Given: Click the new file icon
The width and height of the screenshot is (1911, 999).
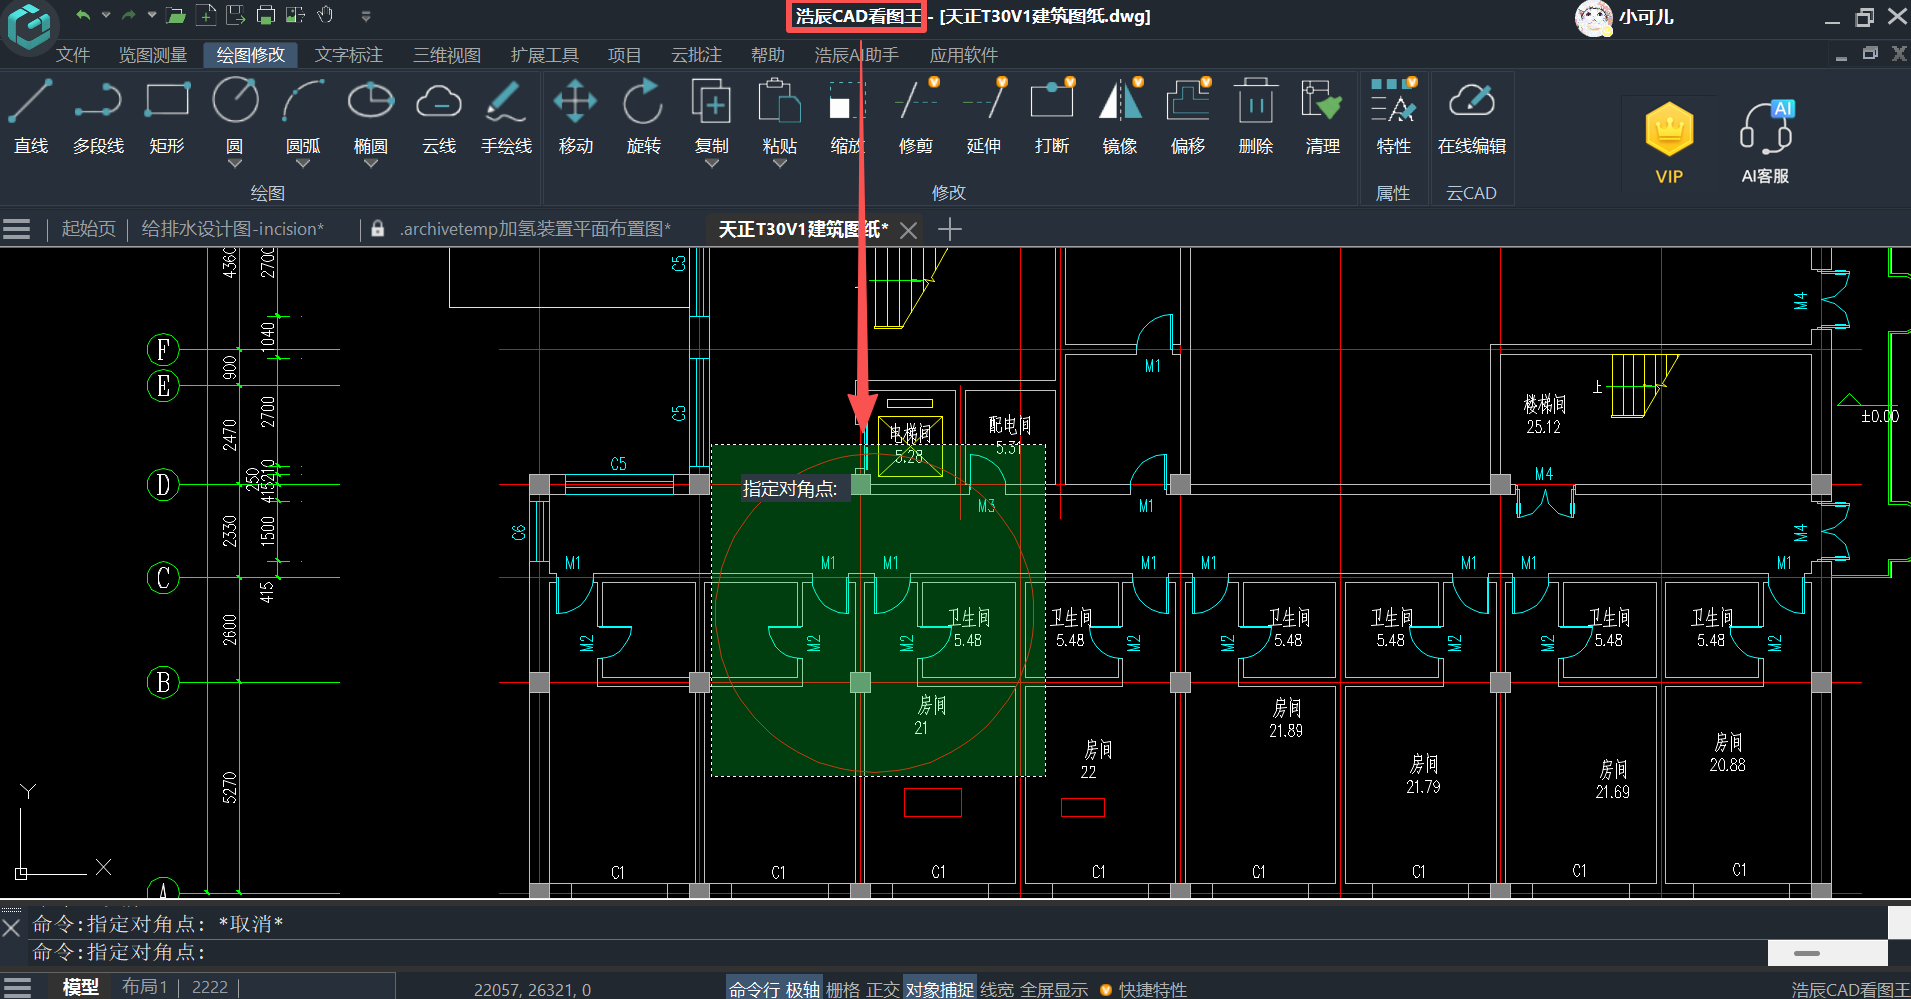Looking at the screenshot, I should click(206, 15).
